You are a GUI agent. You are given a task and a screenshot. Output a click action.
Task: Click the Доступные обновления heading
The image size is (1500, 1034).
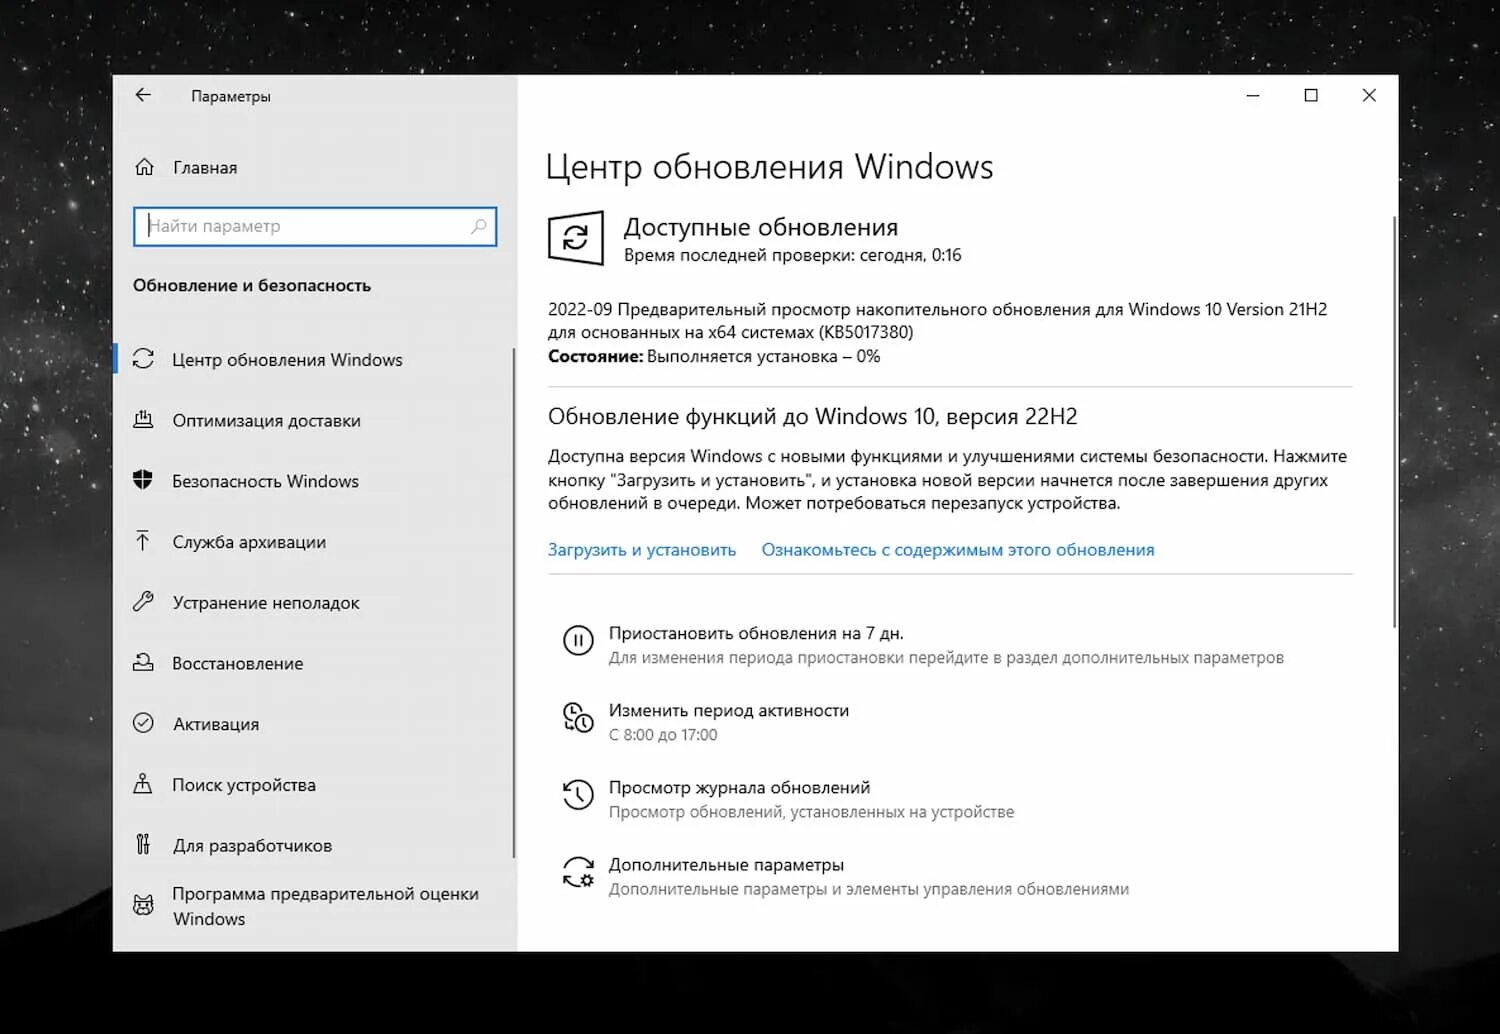coord(761,227)
